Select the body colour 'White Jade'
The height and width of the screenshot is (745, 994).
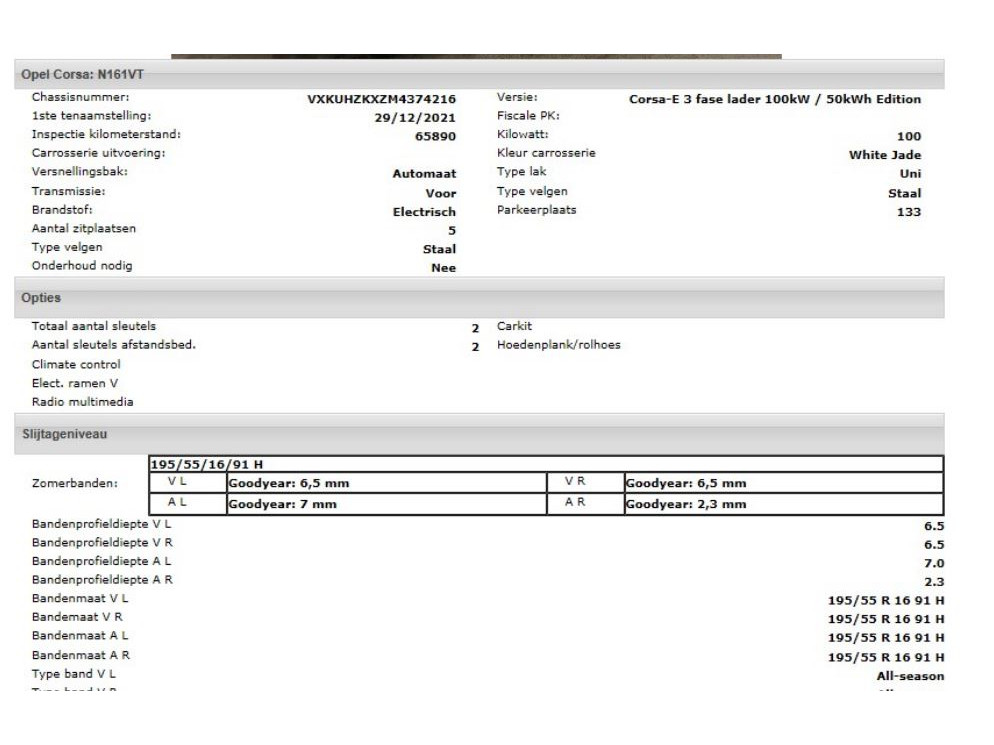point(885,155)
